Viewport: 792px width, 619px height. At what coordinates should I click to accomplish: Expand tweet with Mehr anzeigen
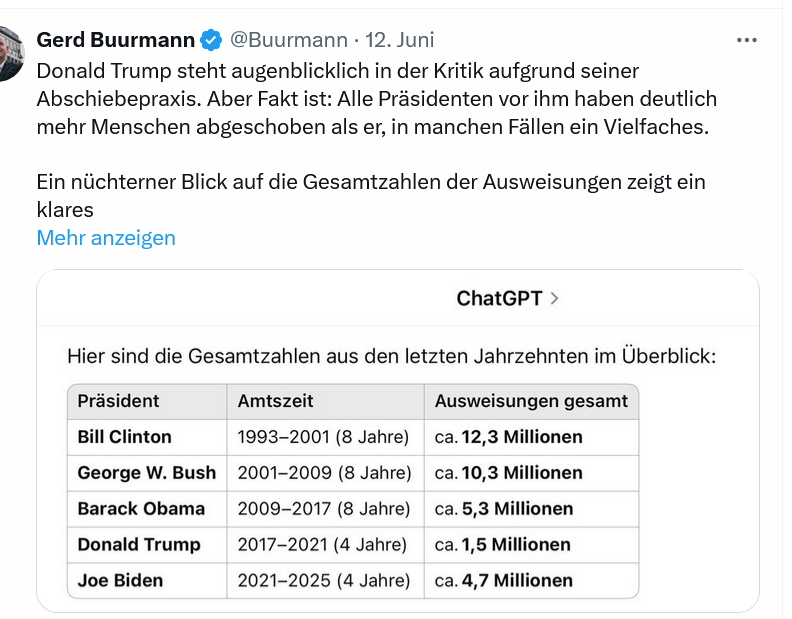106,237
